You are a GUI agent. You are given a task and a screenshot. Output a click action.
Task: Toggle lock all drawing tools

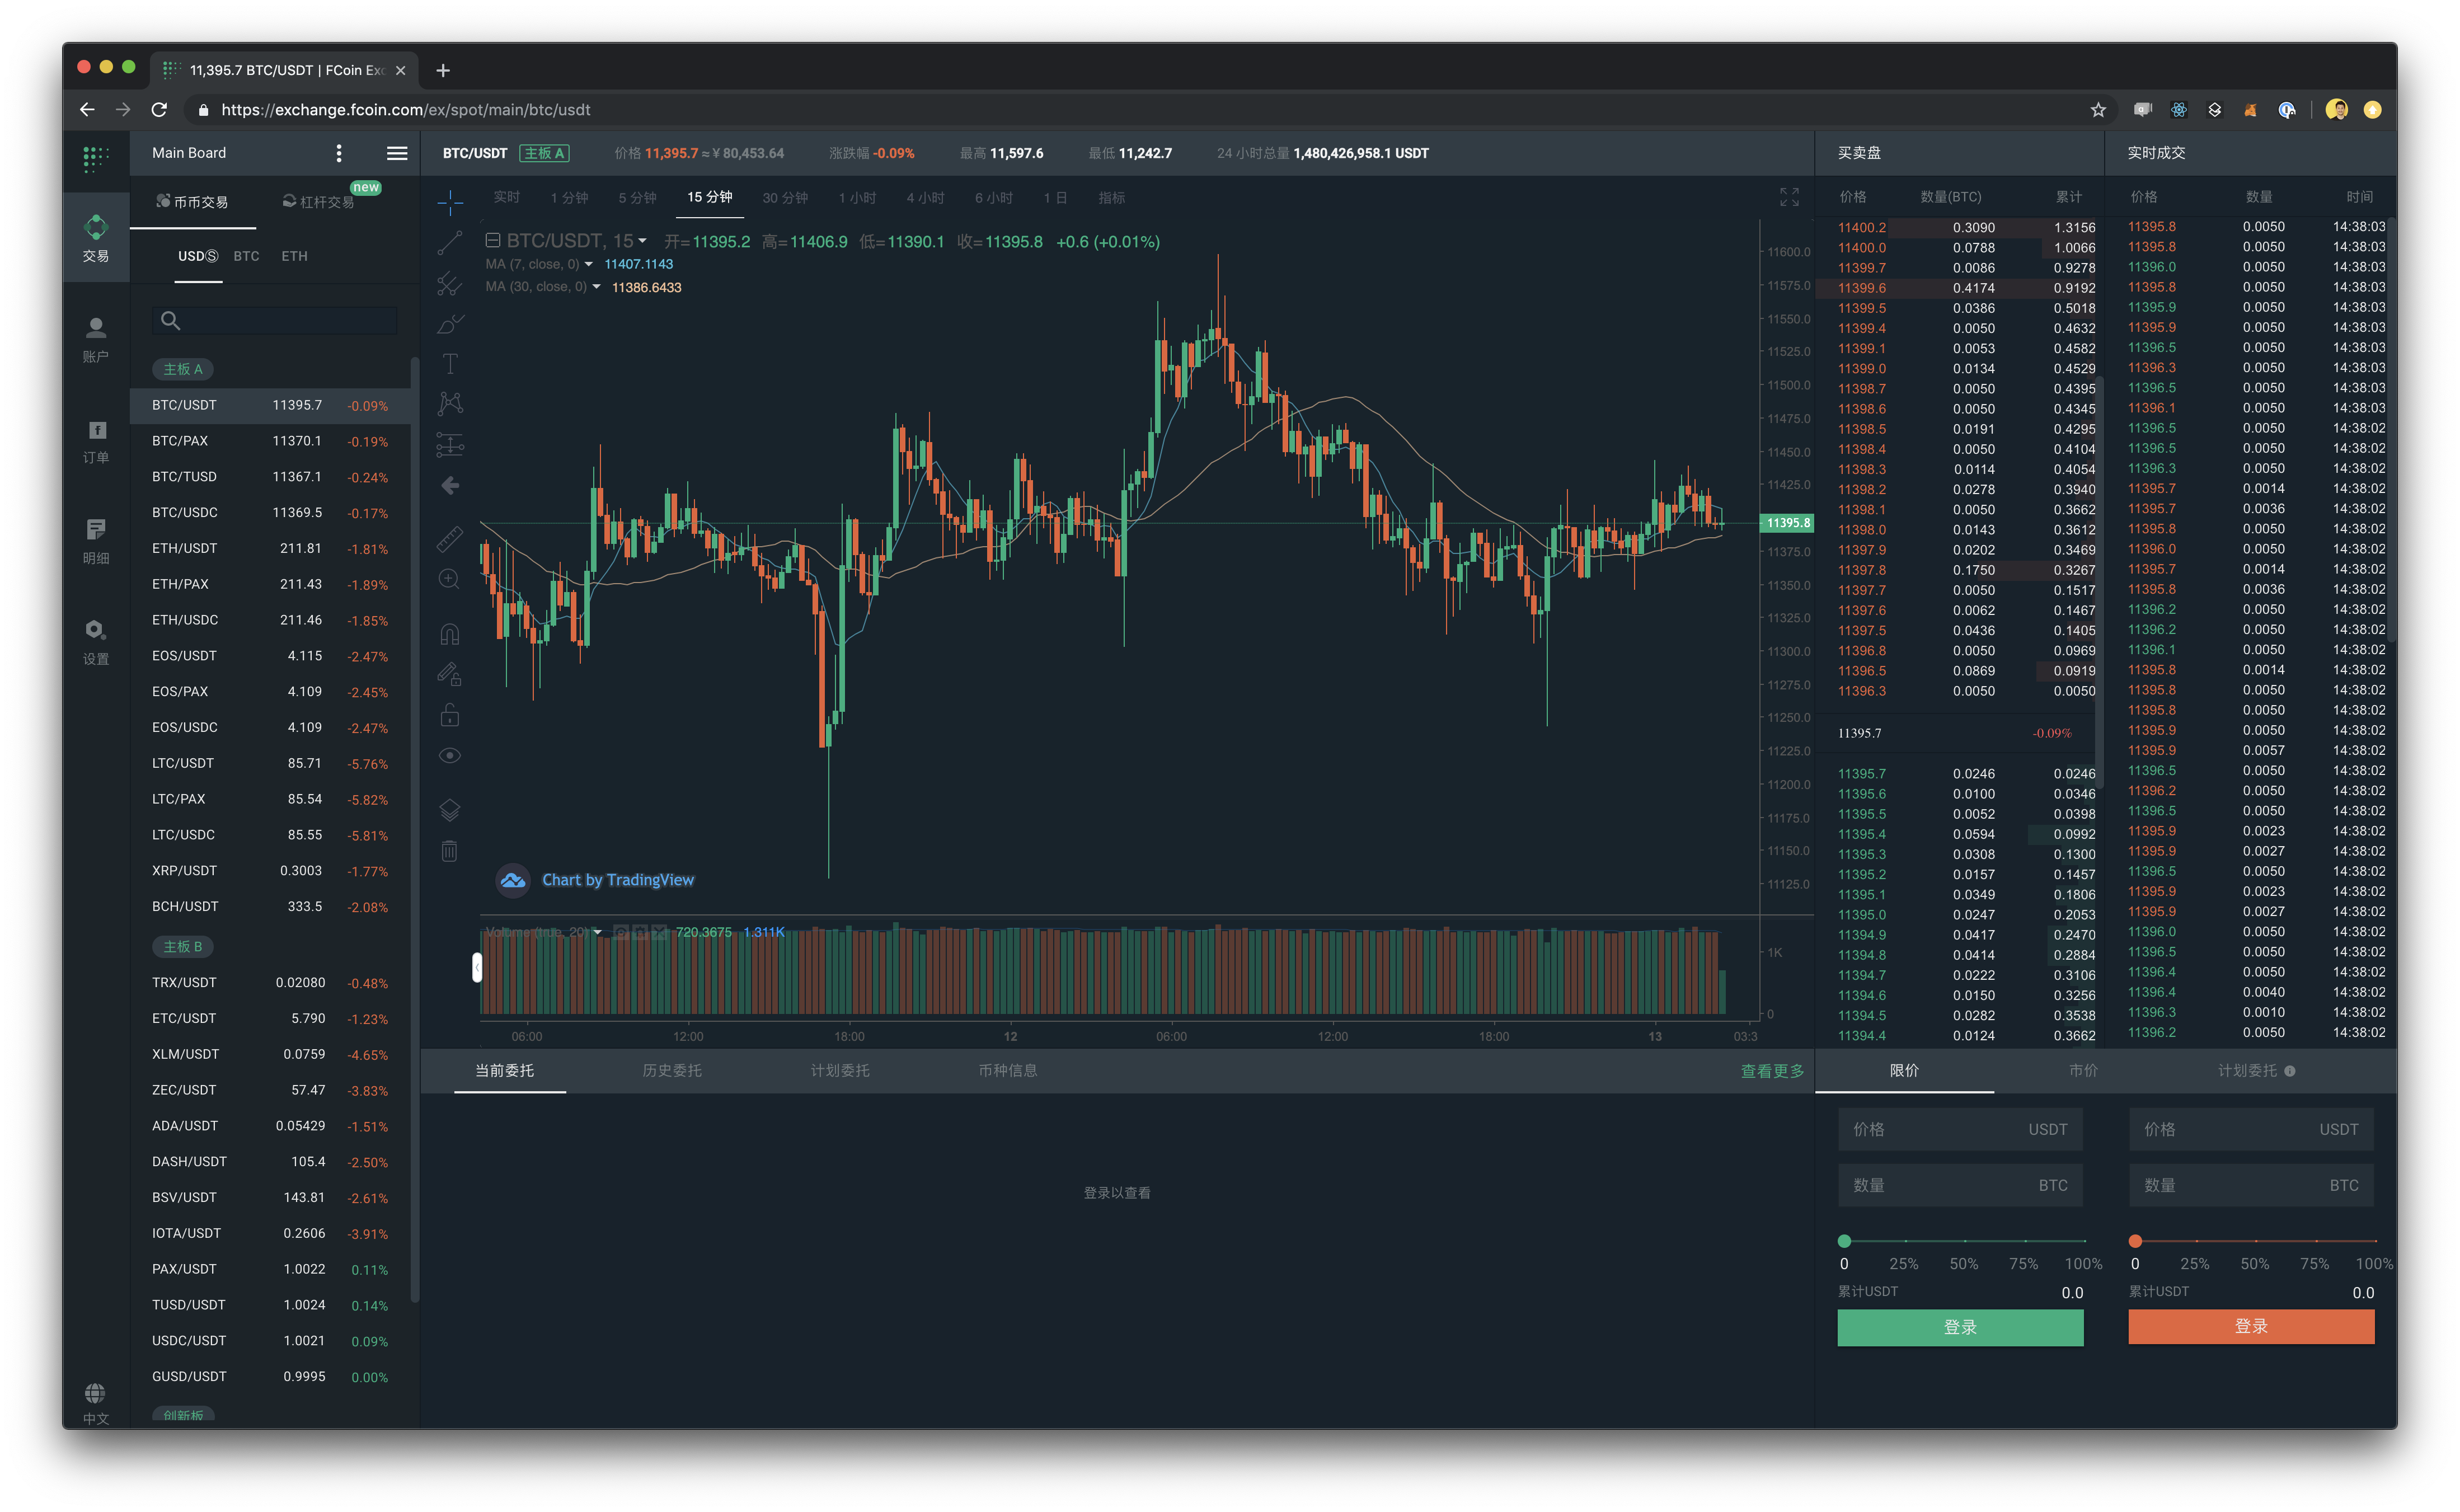pos(450,715)
